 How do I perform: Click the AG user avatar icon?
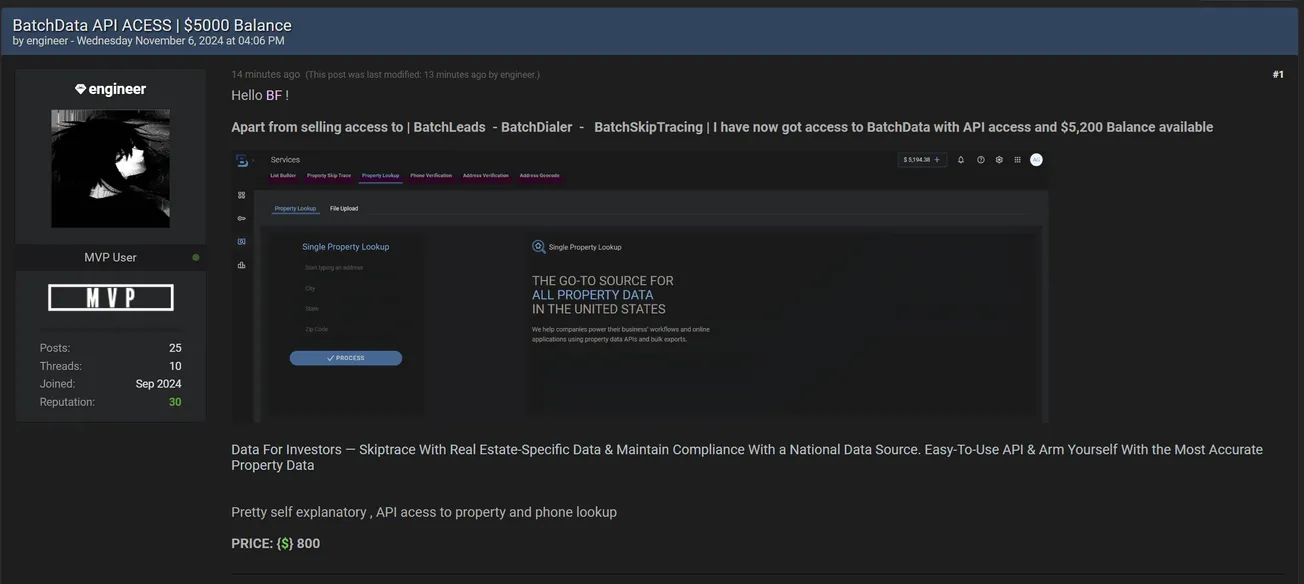click(1036, 160)
